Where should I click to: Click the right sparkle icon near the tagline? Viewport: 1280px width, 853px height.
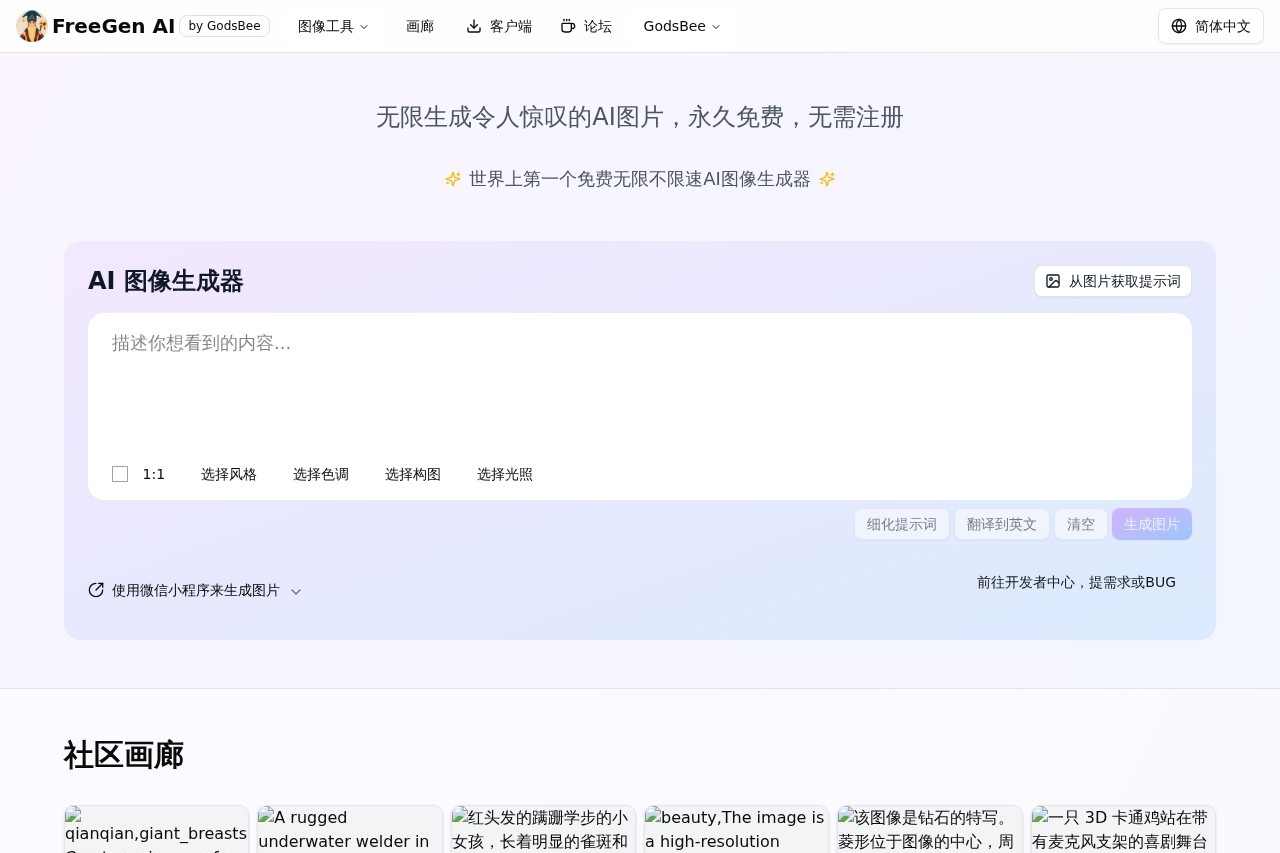(x=827, y=179)
